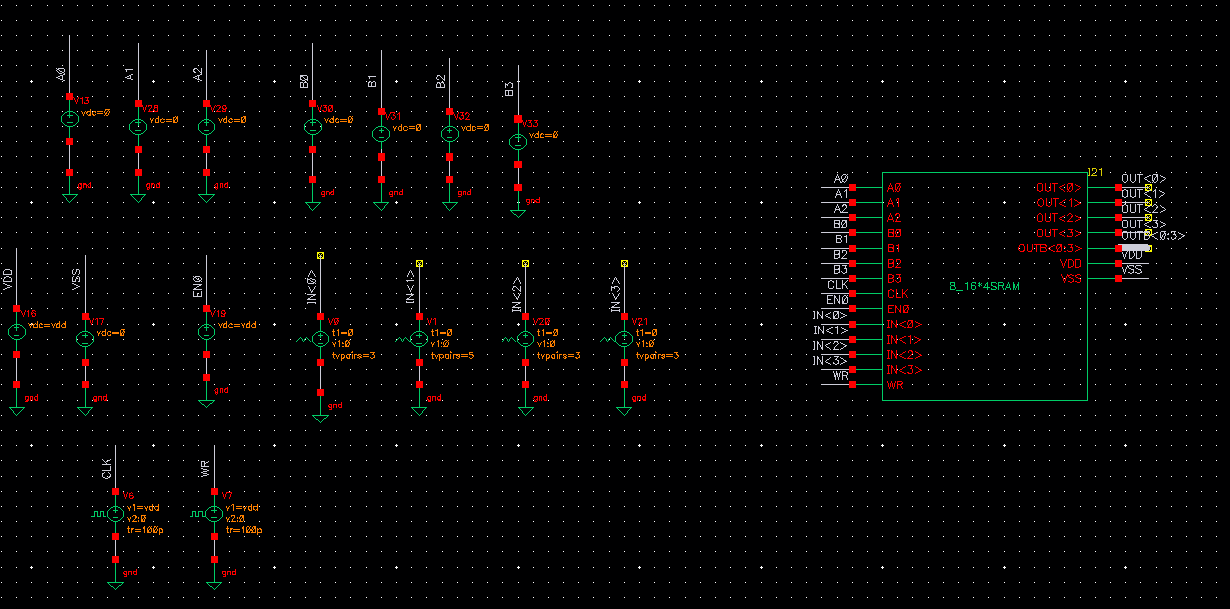Select the V1 source with tvpairs=5
The width and height of the screenshot is (1230, 609).
(419, 340)
